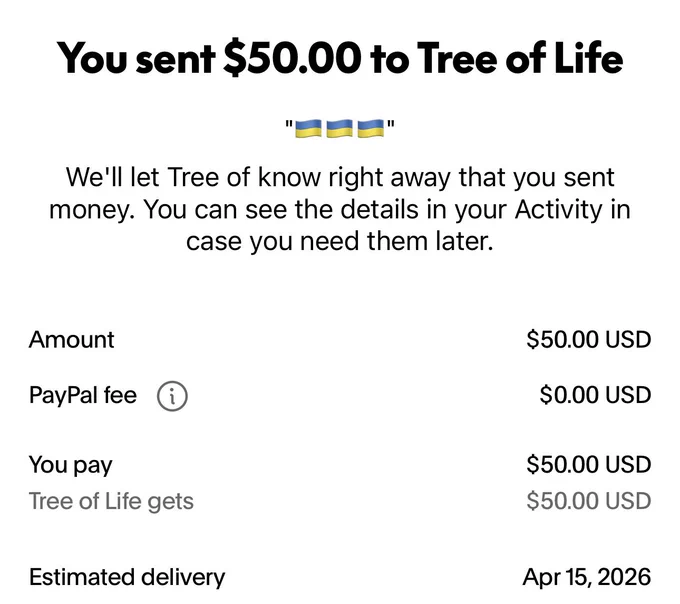
Task: Click the middle Ukraine flag emoji
Action: [340, 128]
